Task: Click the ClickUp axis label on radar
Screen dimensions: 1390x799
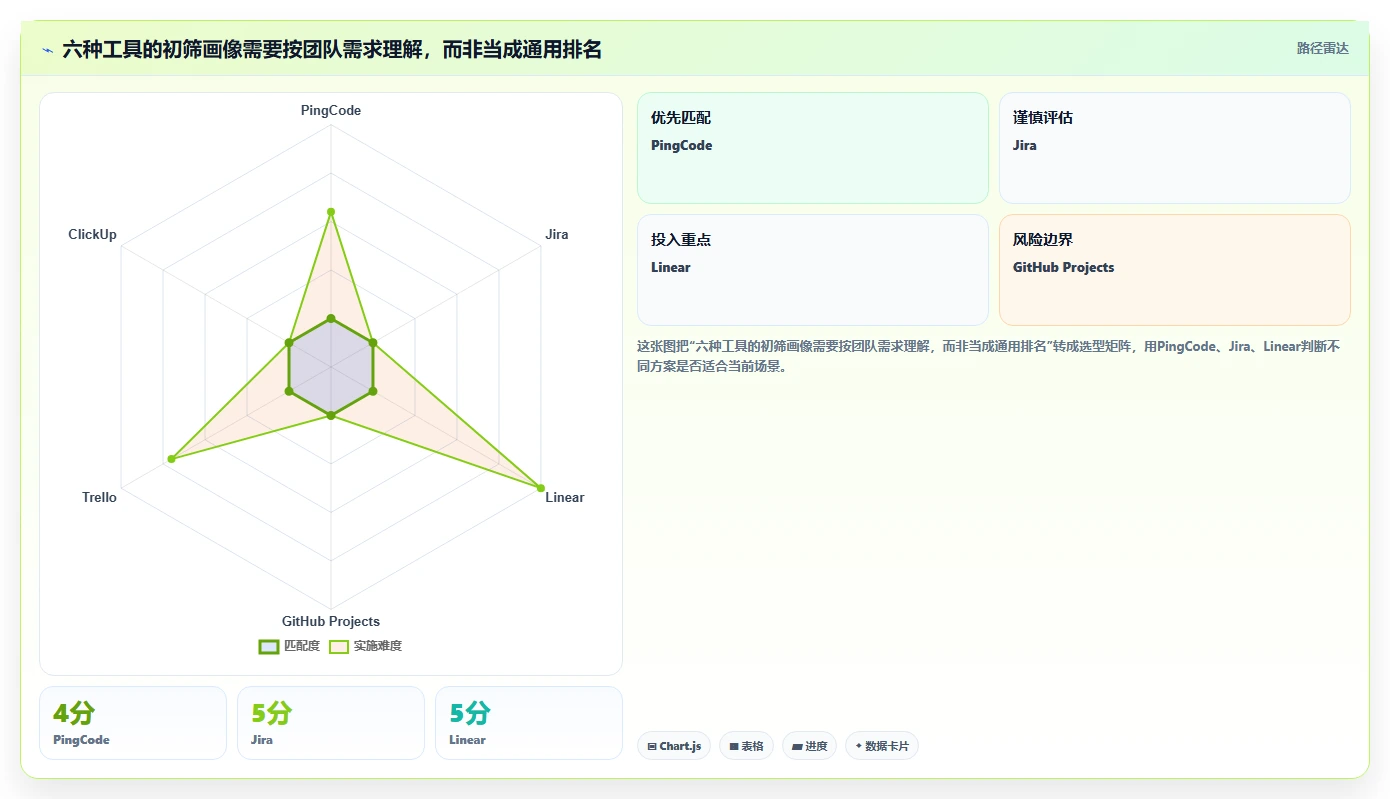Action: (x=92, y=235)
